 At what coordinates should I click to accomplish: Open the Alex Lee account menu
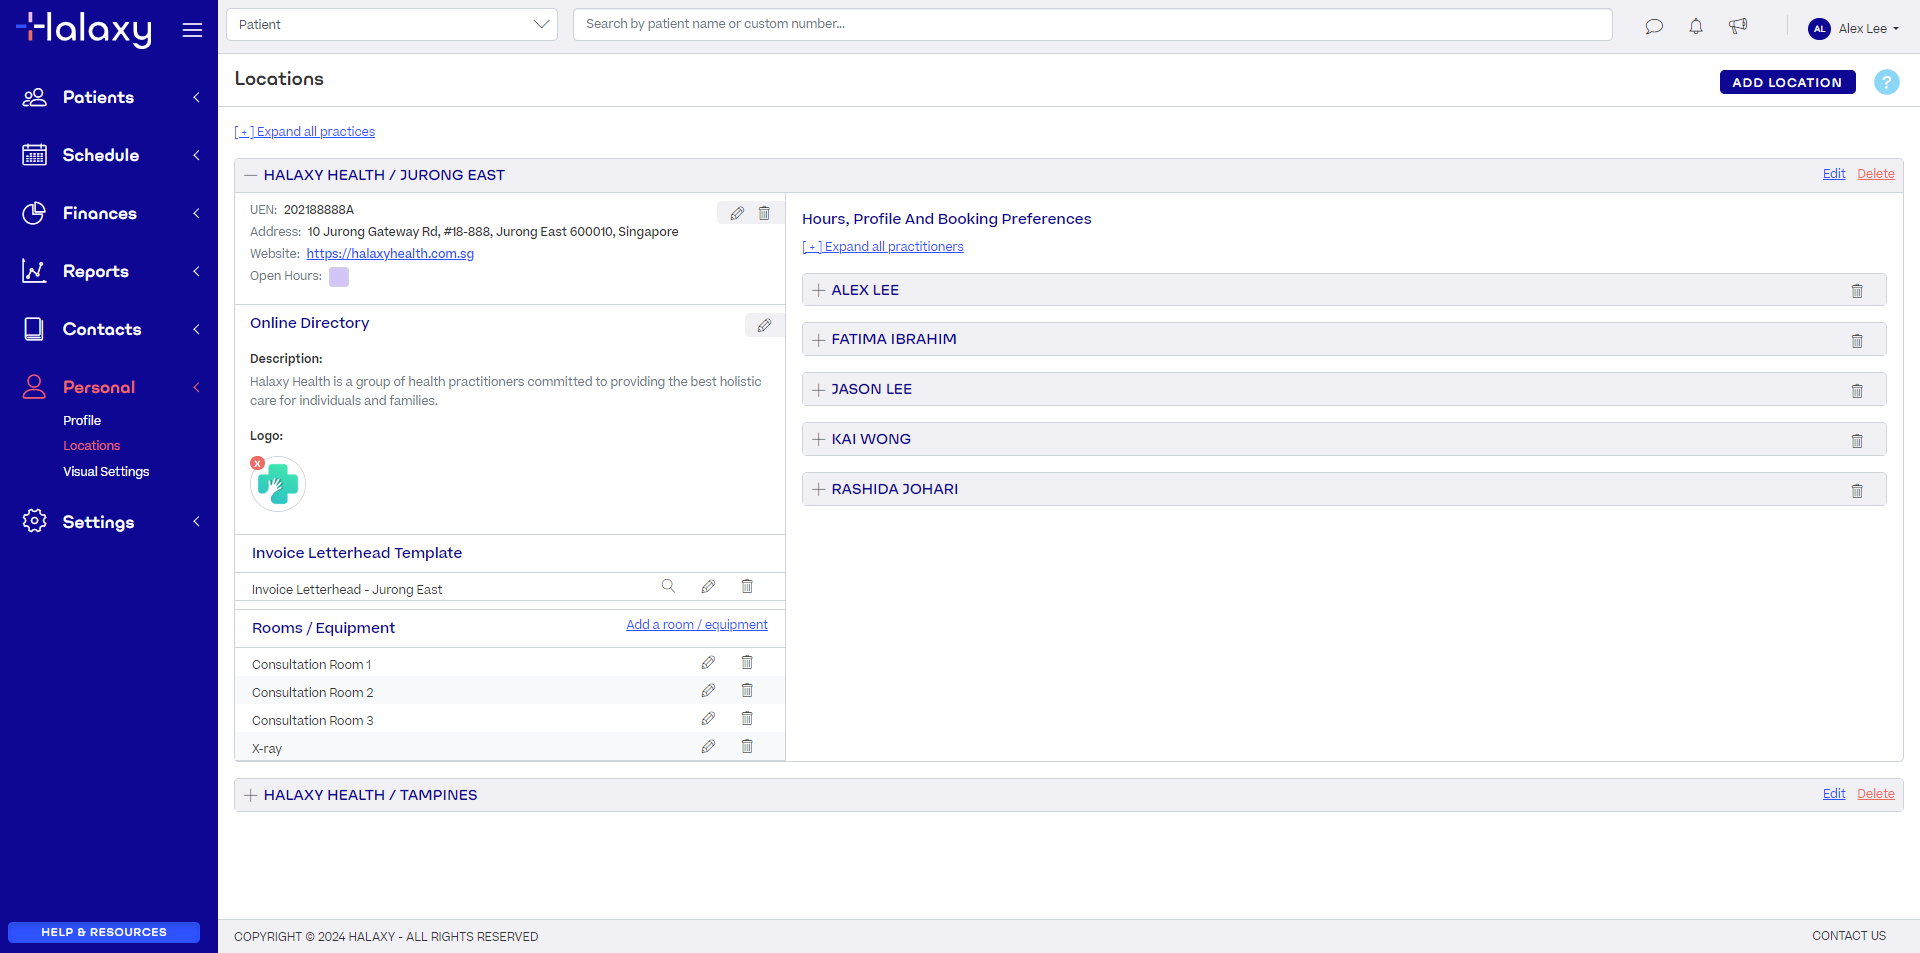pos(1853,28)
